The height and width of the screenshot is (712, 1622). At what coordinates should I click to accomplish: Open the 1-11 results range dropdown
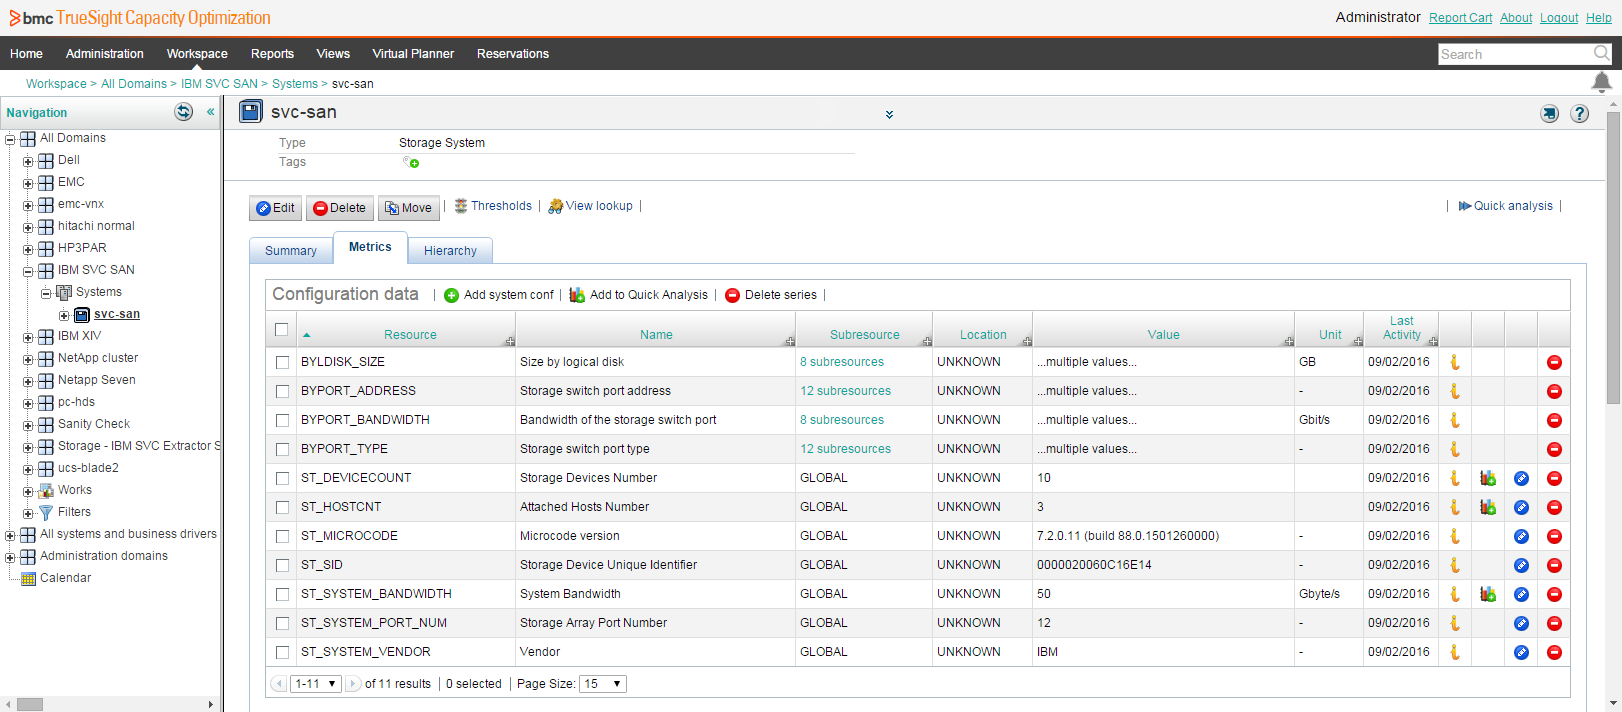coord(316,684)
